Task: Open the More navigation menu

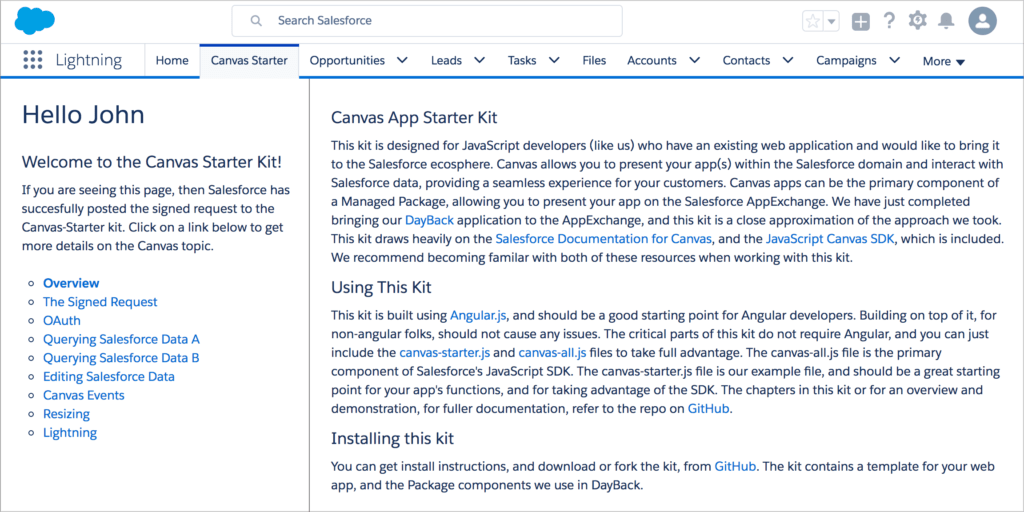Action: (944, 61)
